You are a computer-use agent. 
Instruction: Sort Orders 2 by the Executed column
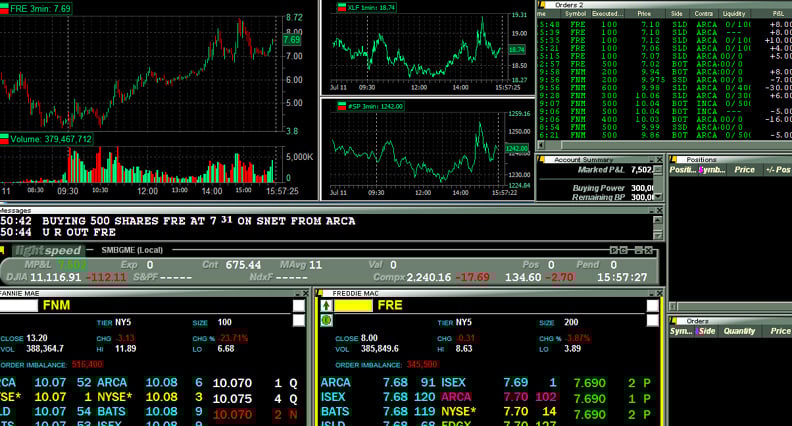click(608, 14)
